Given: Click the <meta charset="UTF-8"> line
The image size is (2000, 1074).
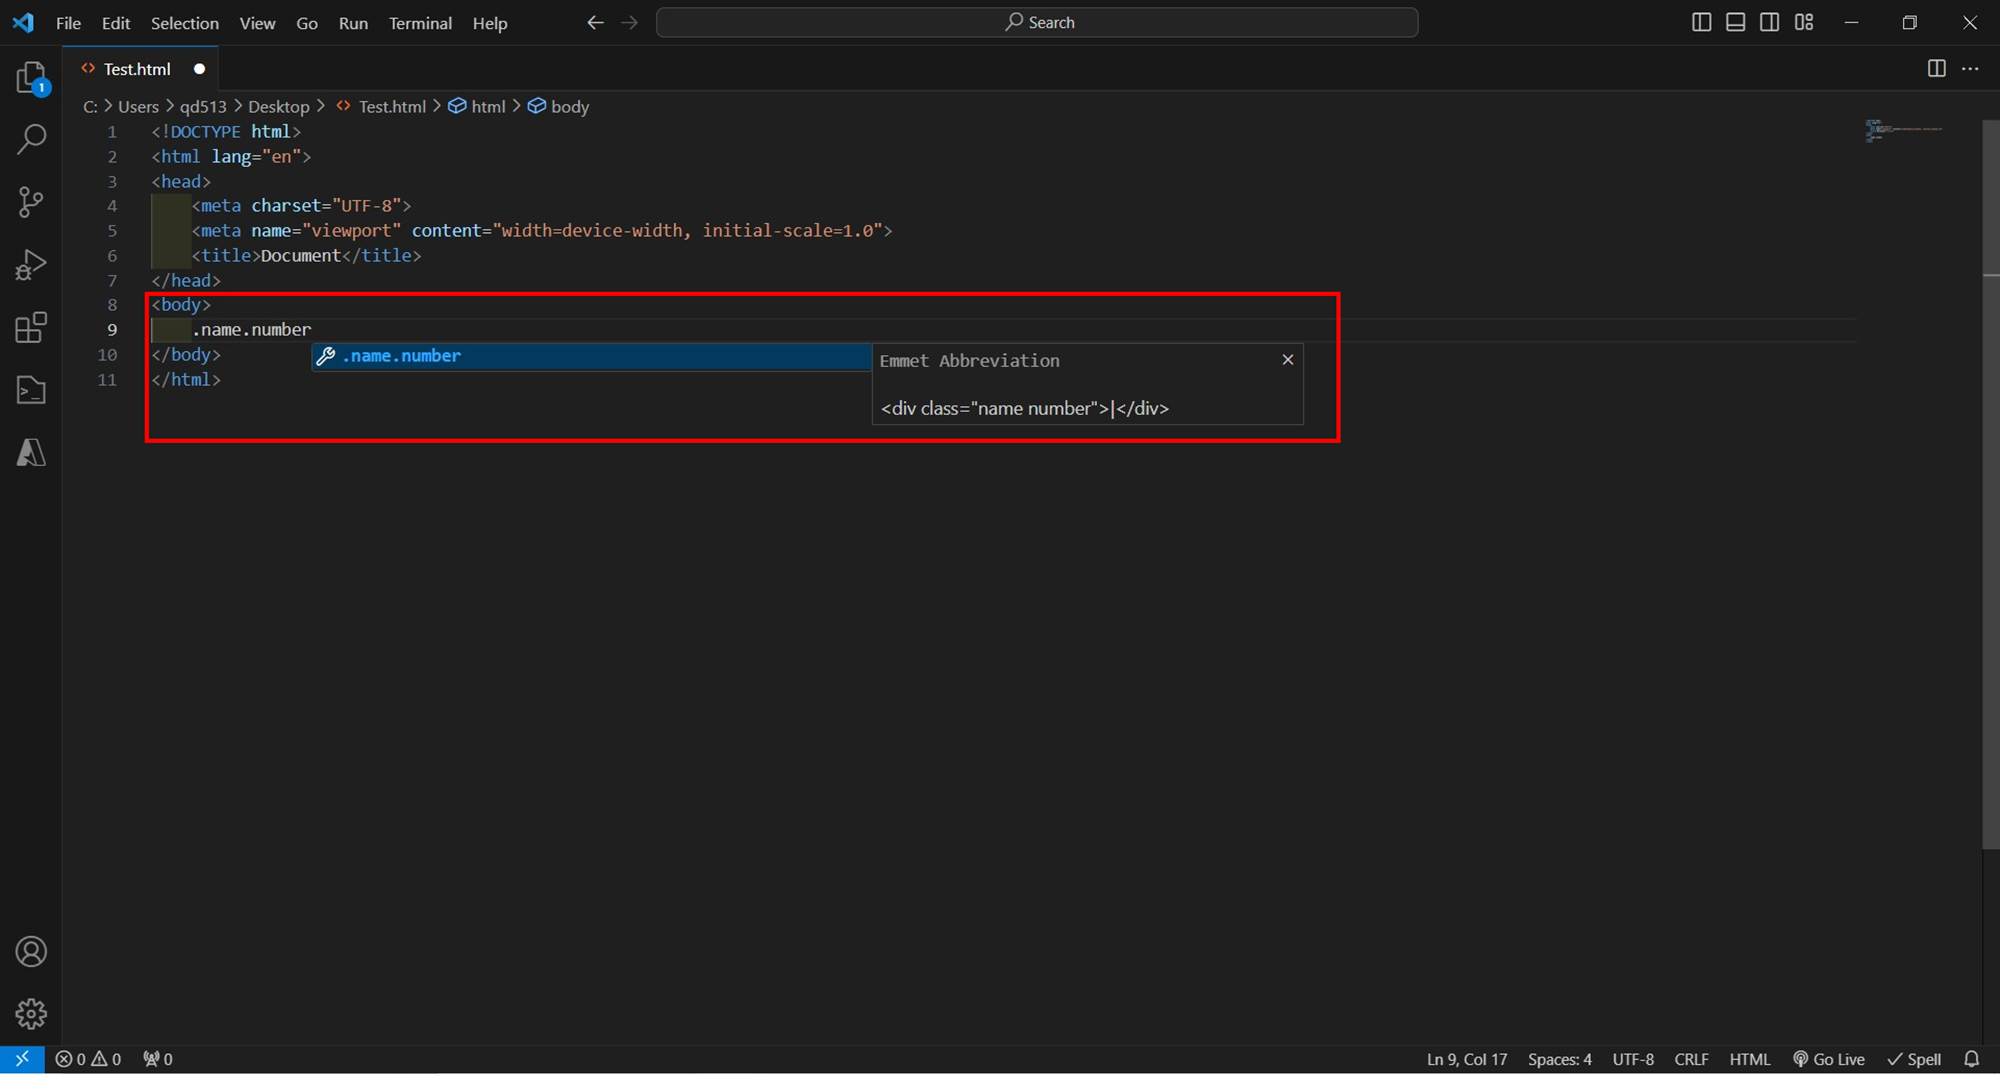Looking at the screenshot, I should [301, 206].
